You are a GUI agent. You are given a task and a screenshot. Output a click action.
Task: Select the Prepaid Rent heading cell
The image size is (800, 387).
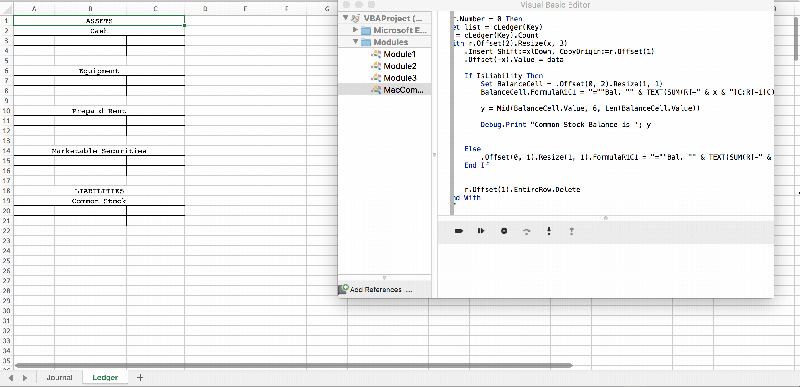click(x=99, y=111)
